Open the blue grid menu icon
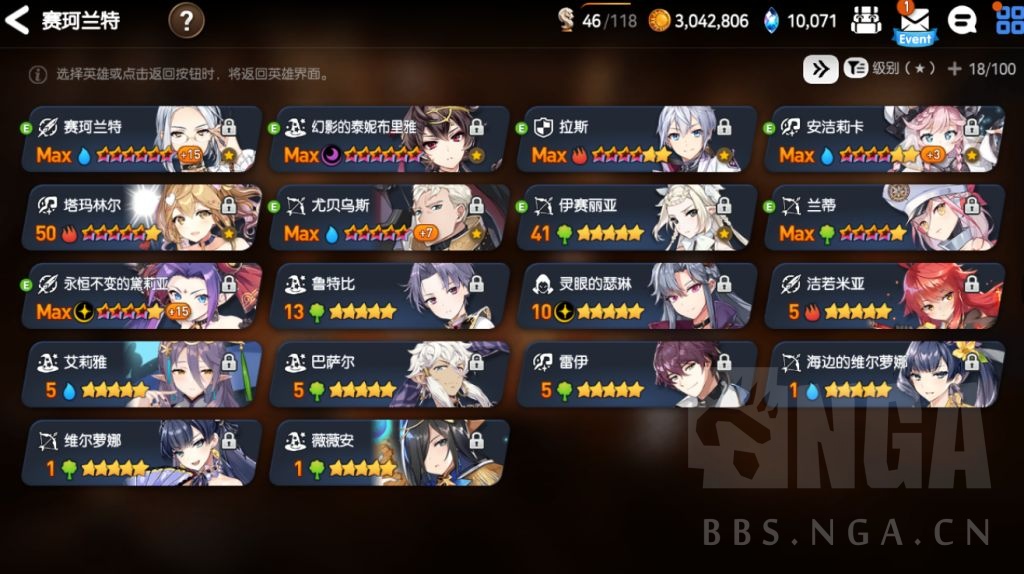The image size is (1024, 574). pyautogui.click(x=1009, y=20)
